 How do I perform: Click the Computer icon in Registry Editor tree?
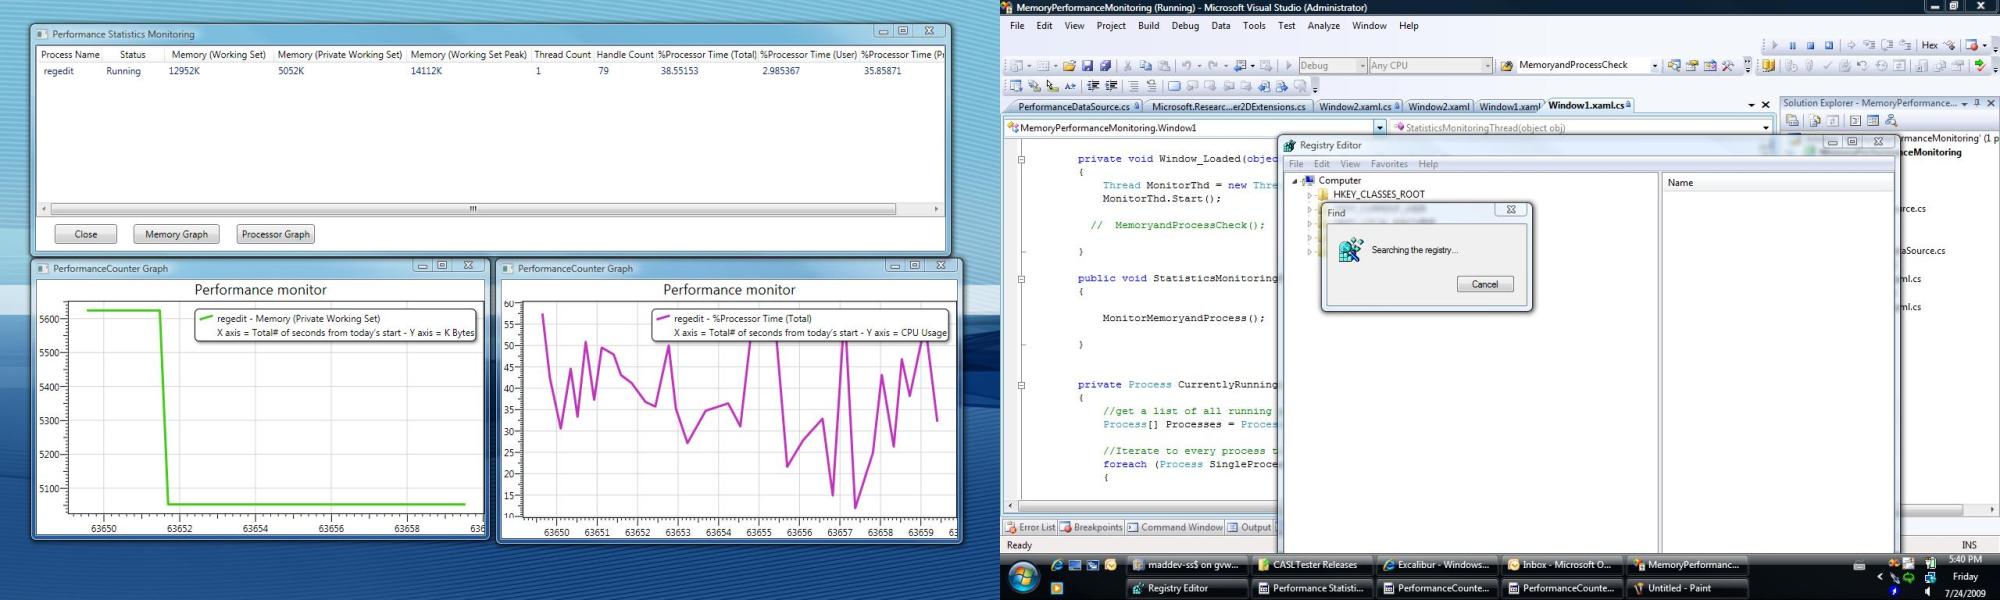(1309, 181)
